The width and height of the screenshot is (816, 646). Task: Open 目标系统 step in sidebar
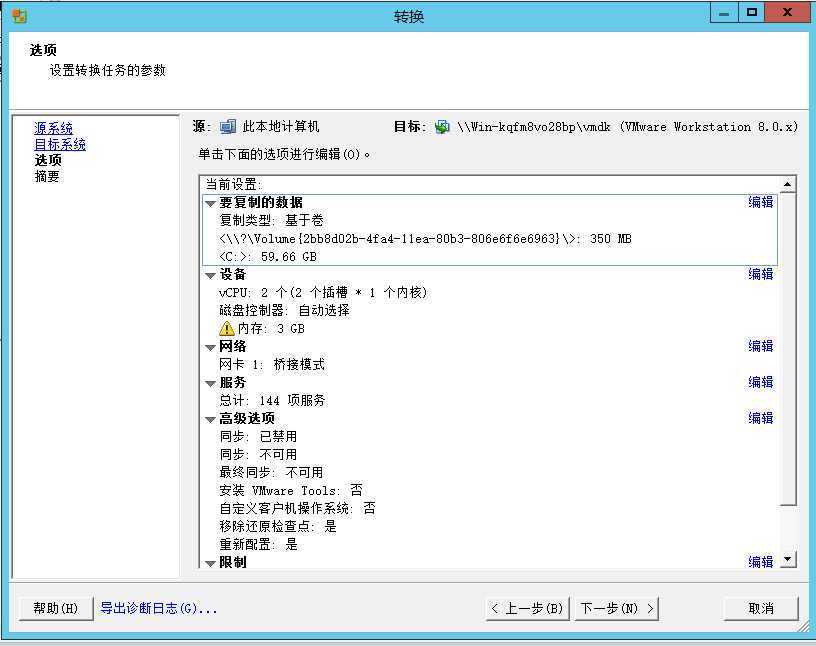(60, 144)
